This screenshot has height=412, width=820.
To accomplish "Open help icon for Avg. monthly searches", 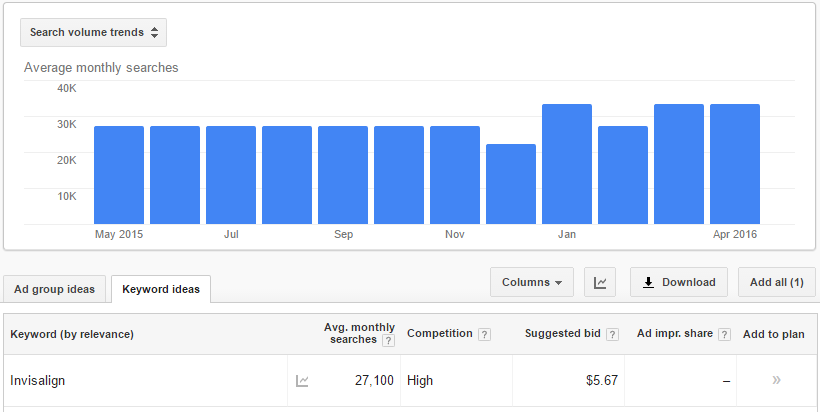I will coord(388,341).
